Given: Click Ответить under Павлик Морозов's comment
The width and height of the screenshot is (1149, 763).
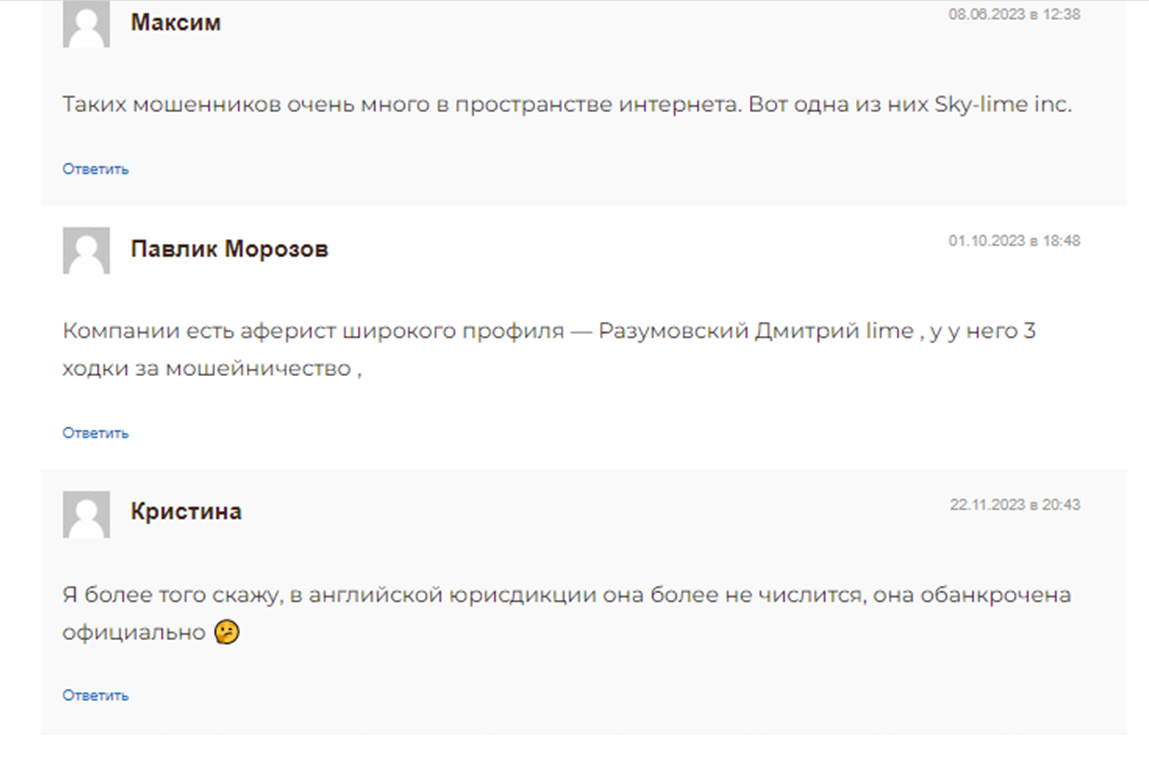Looking at the screenshot, I should tap(95, 433).
